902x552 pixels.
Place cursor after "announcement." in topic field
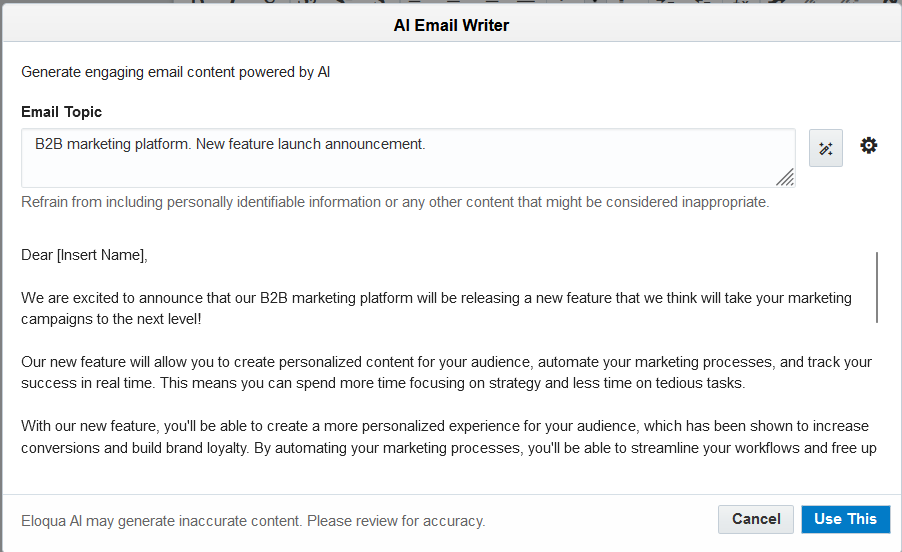[x=426, y=144]
